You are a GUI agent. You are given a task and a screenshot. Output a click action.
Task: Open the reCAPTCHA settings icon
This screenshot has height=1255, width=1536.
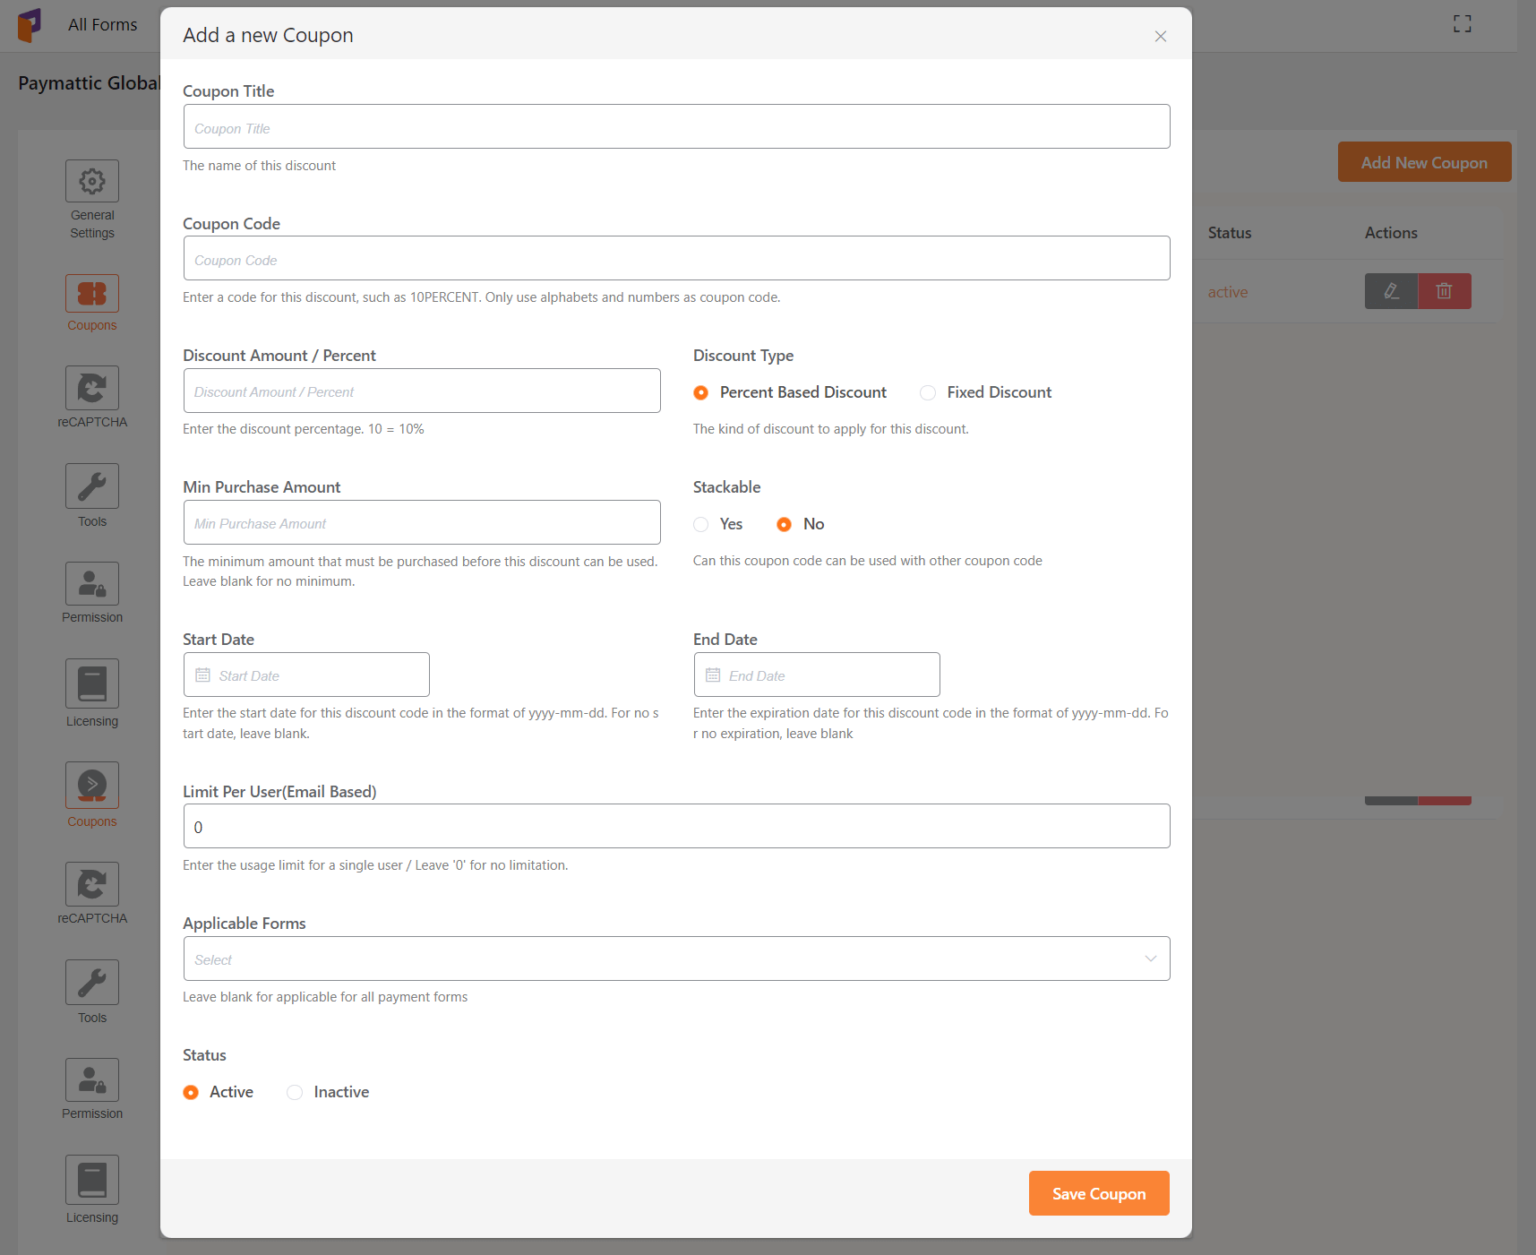click(x=91, y=388)
